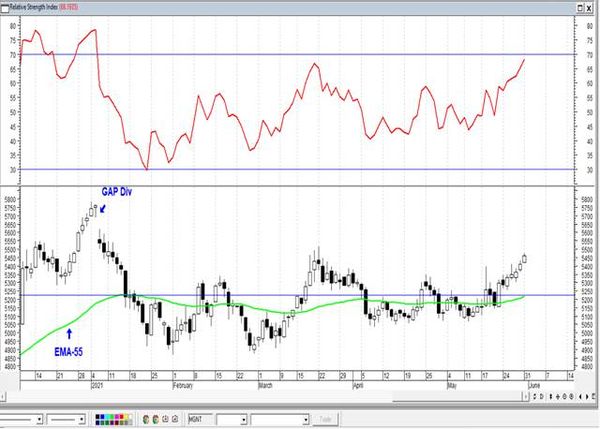Pick the red swatch in the color palette

tap(121, 416)
